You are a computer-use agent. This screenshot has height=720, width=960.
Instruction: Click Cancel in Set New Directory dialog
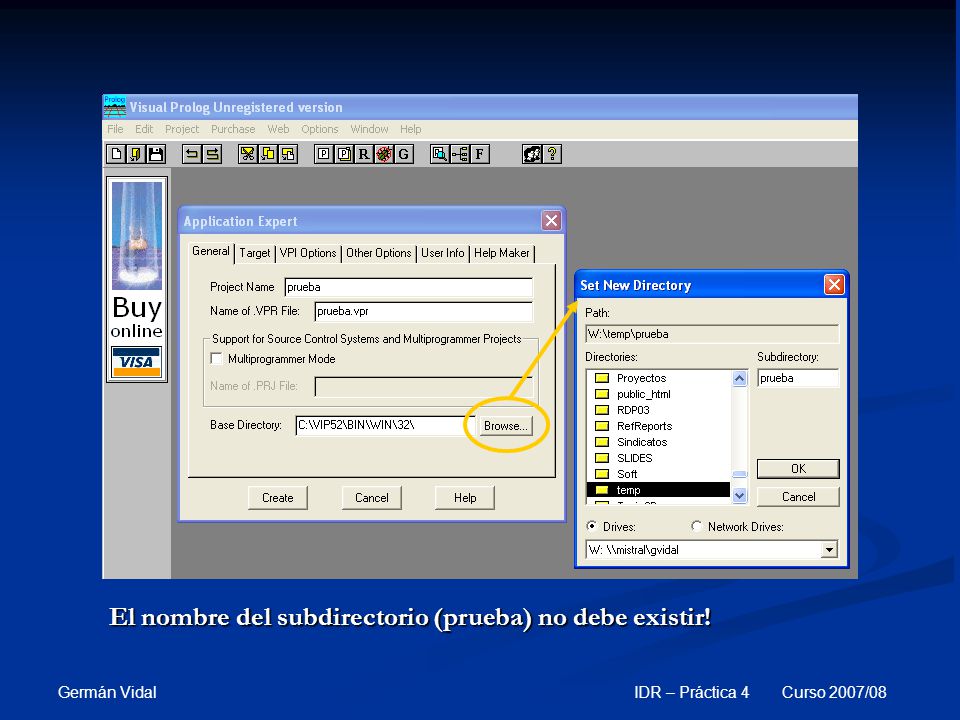(798, 497)
